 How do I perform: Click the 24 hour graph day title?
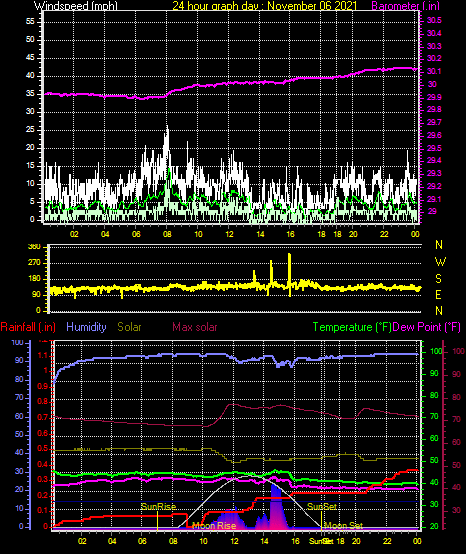pyautogui.click(x=265, y=5)
